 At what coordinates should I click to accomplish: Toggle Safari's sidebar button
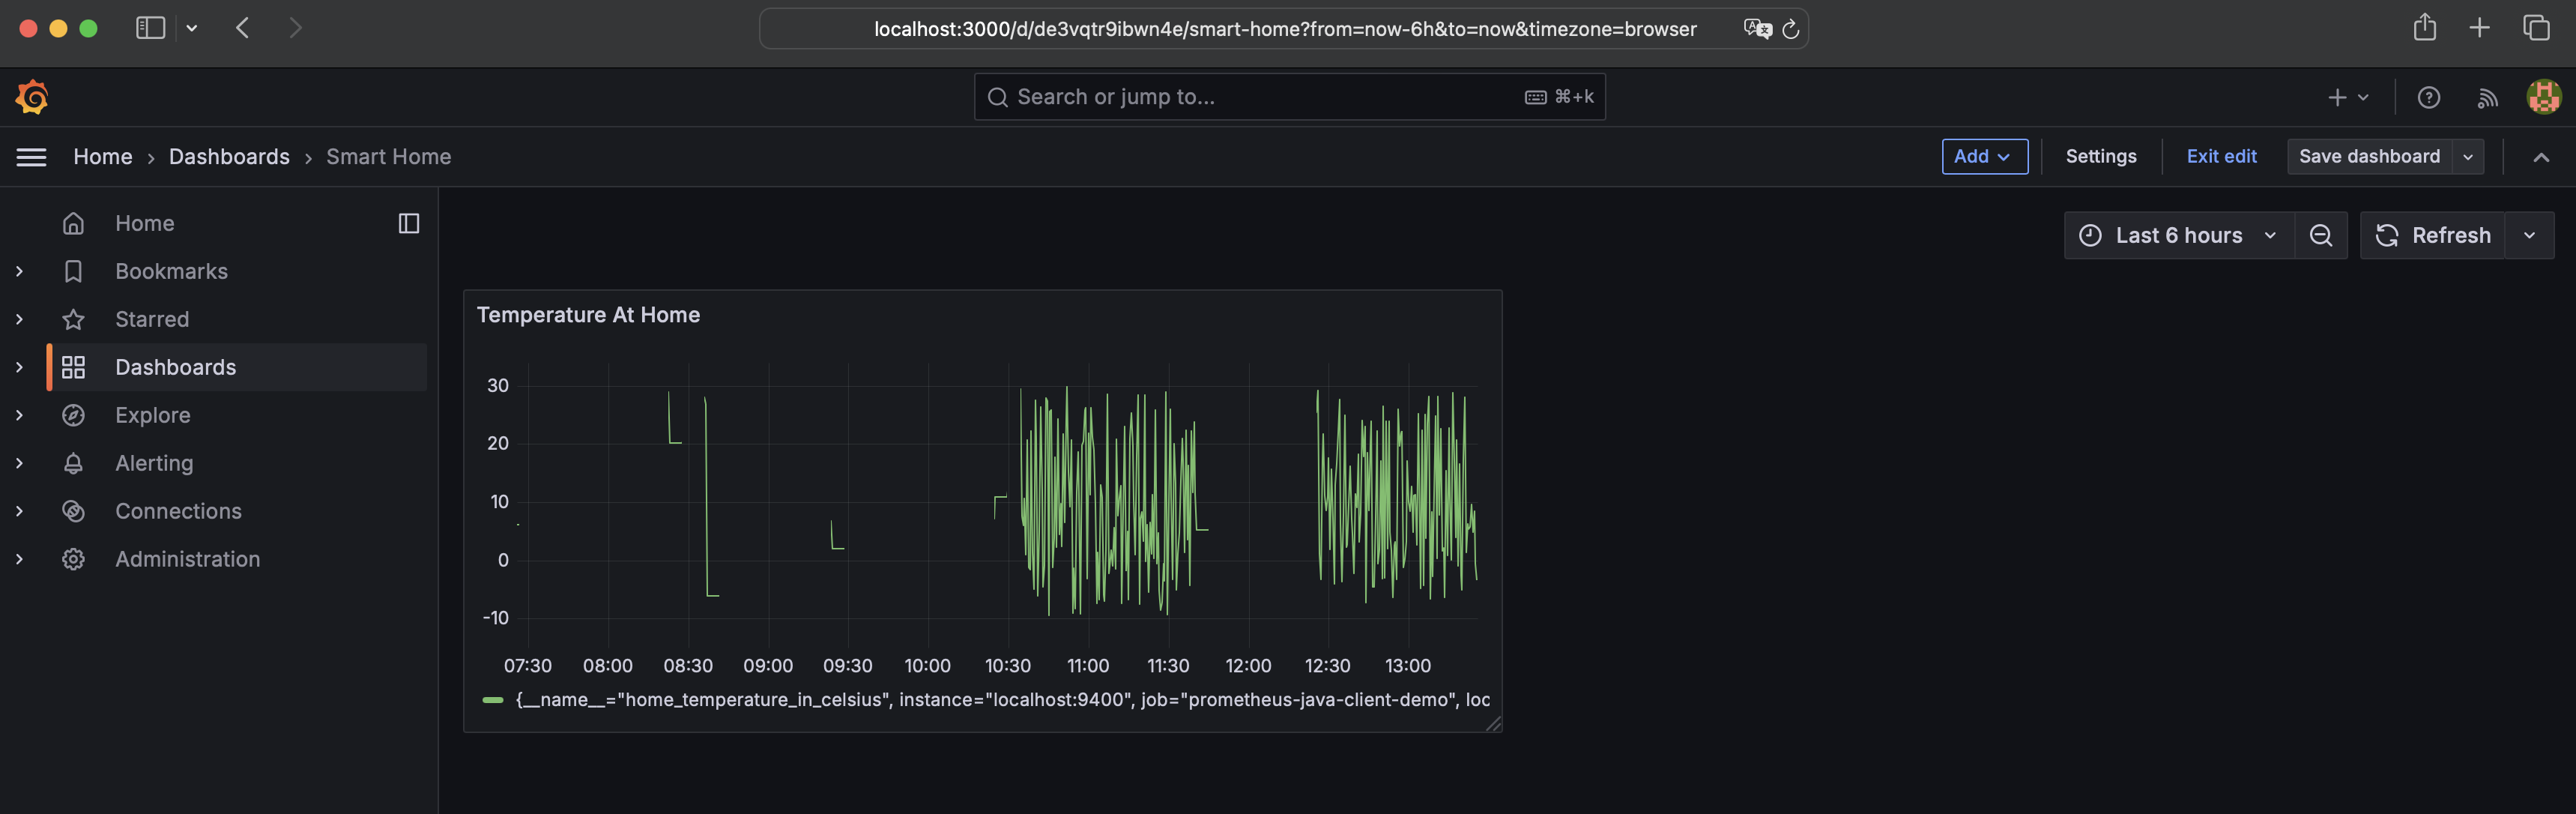click(x=150, y=28)
